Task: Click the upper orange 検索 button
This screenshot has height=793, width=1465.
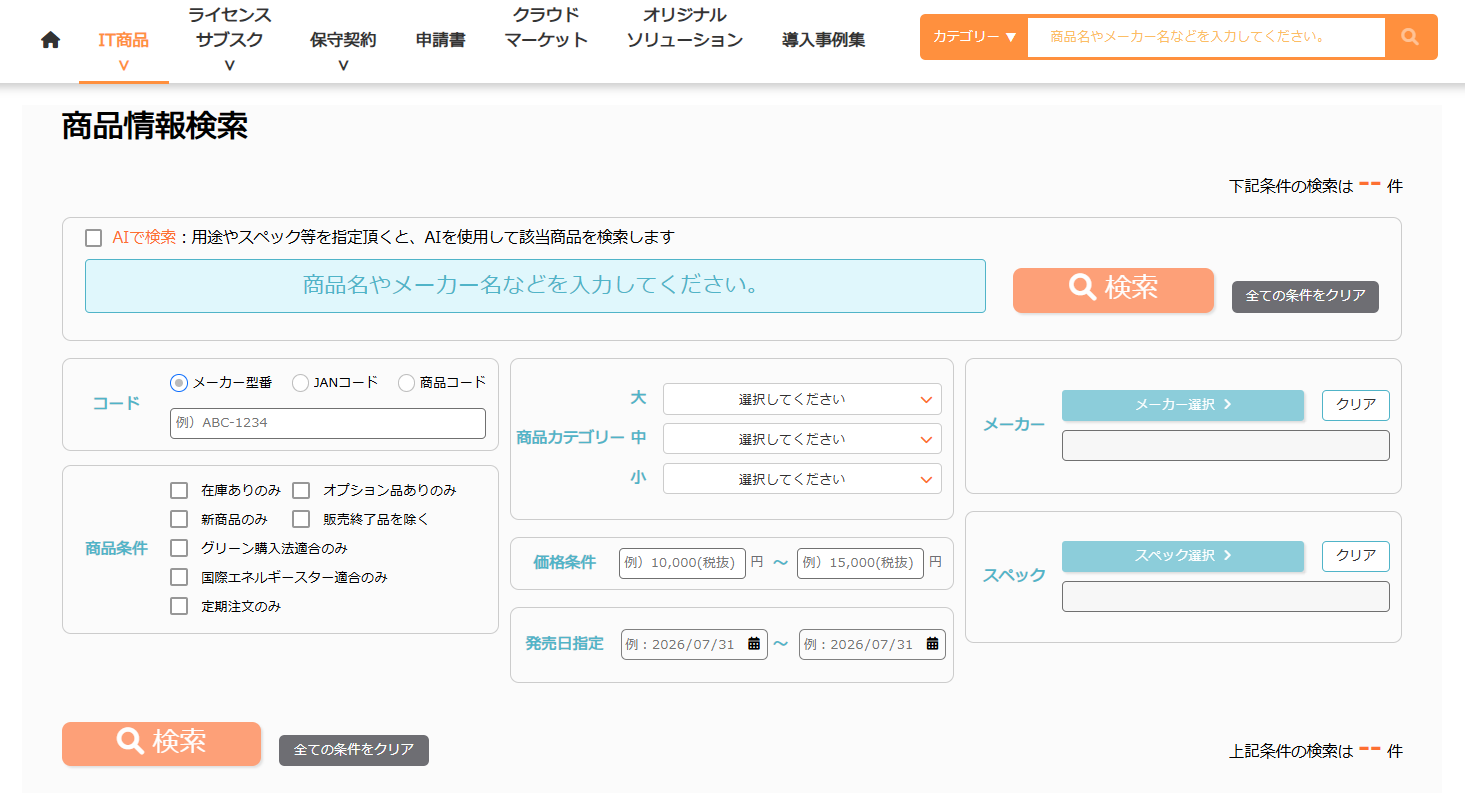Action: coord(1113,290)
